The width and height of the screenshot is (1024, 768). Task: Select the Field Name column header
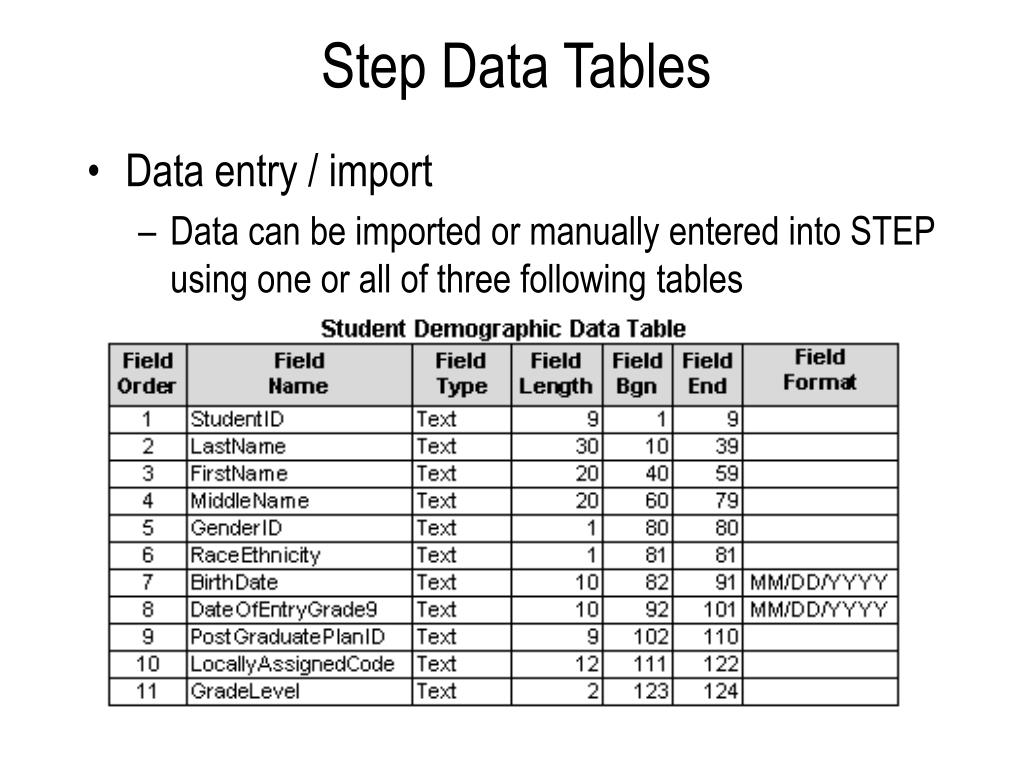click(x=299, y=374)
